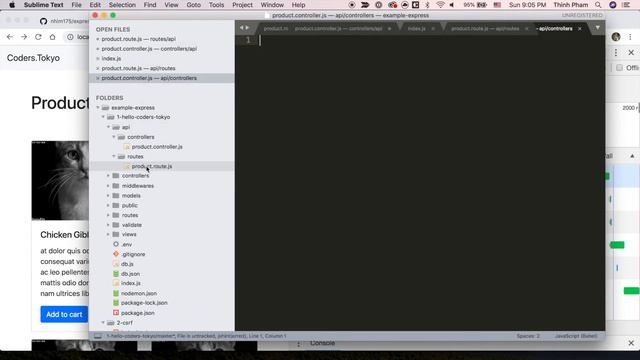Open product.controller.js in the sidebar tree

coord(157,147)
